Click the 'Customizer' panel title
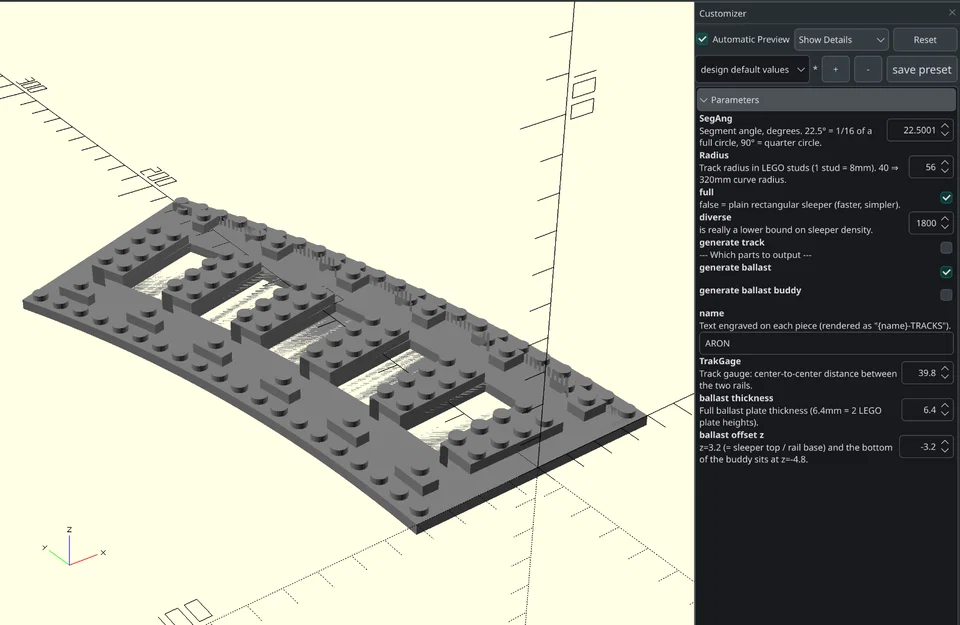The width and height of the screenshot is (960, 625). click(722, 13)
